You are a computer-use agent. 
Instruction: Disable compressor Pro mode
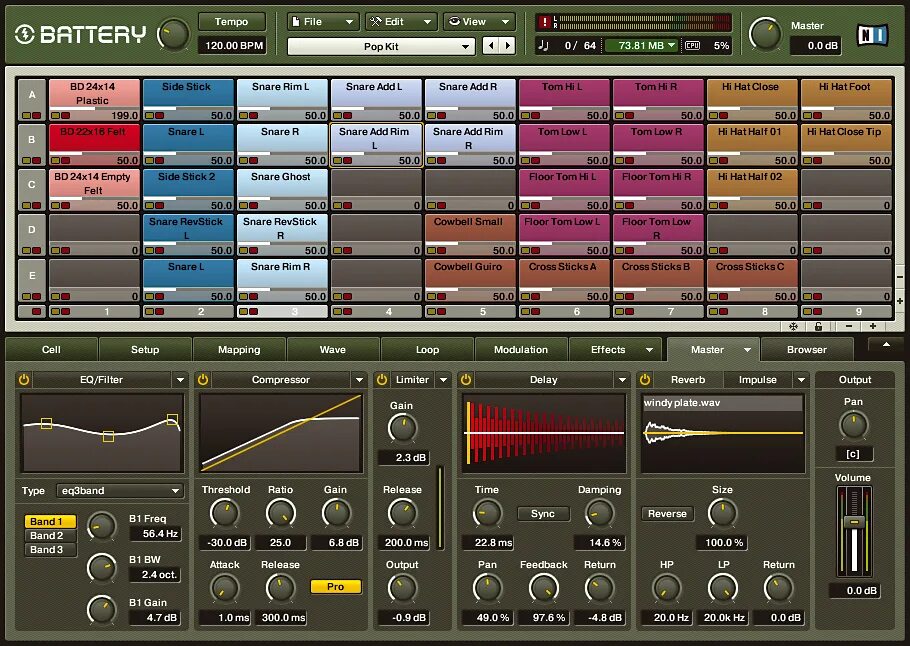(335, 586)
